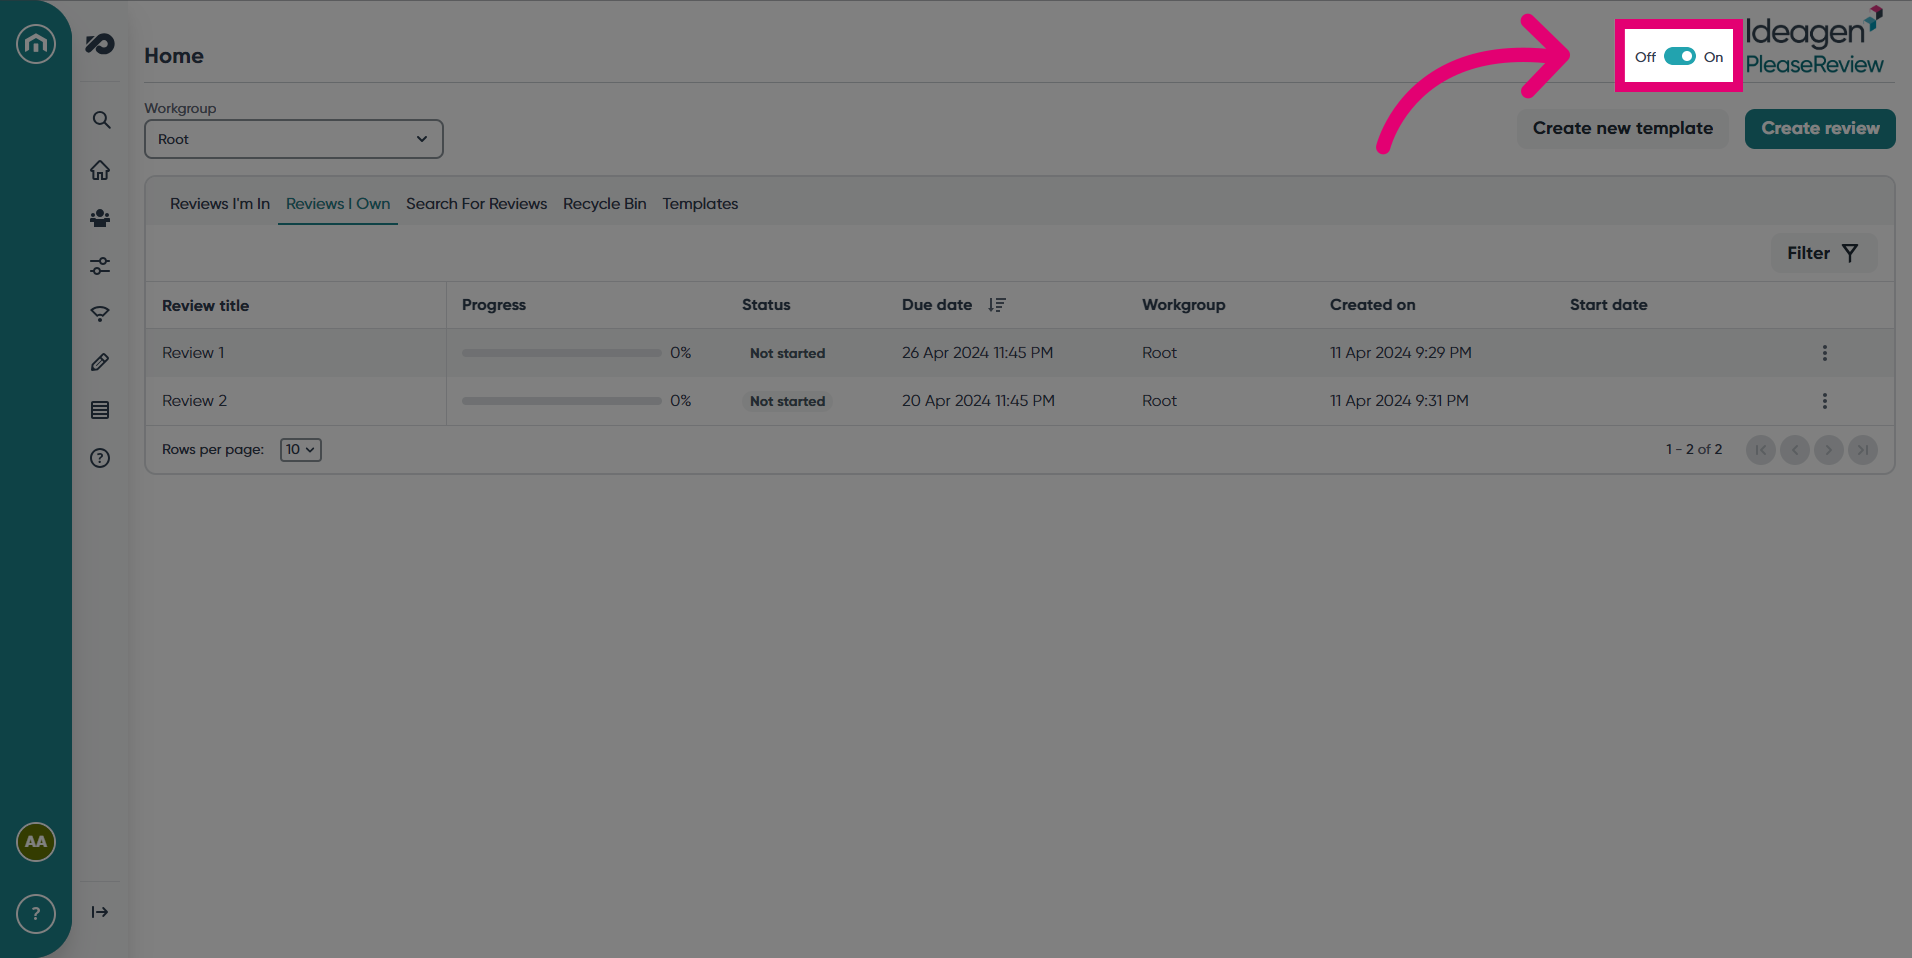Screen dimensions: 1912x958
Task: Click the Status column header
Action: pyautogui.click(x=766, y=305)
